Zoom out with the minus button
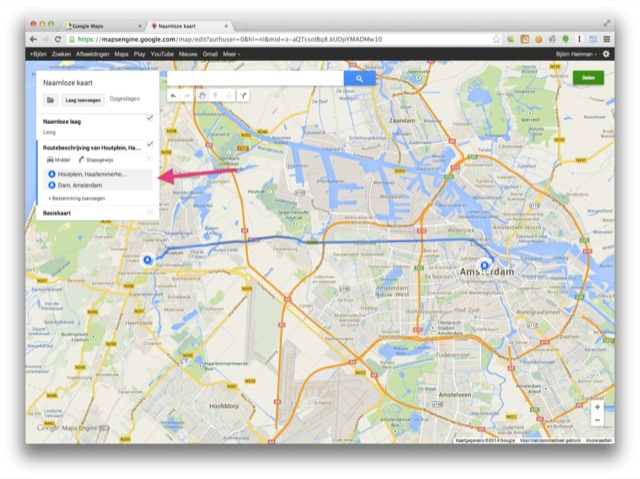The image size is (640, 479). click(598, 420)
